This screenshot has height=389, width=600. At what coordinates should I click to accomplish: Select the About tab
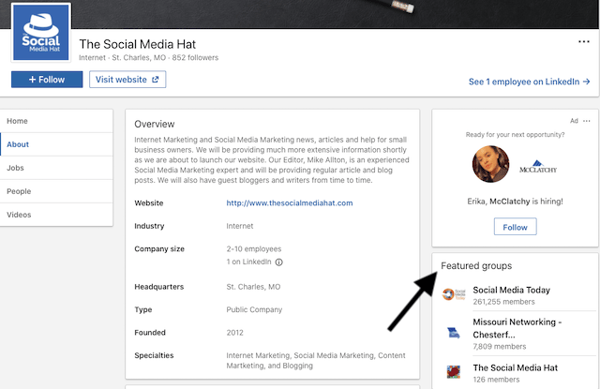coord(56,145)
